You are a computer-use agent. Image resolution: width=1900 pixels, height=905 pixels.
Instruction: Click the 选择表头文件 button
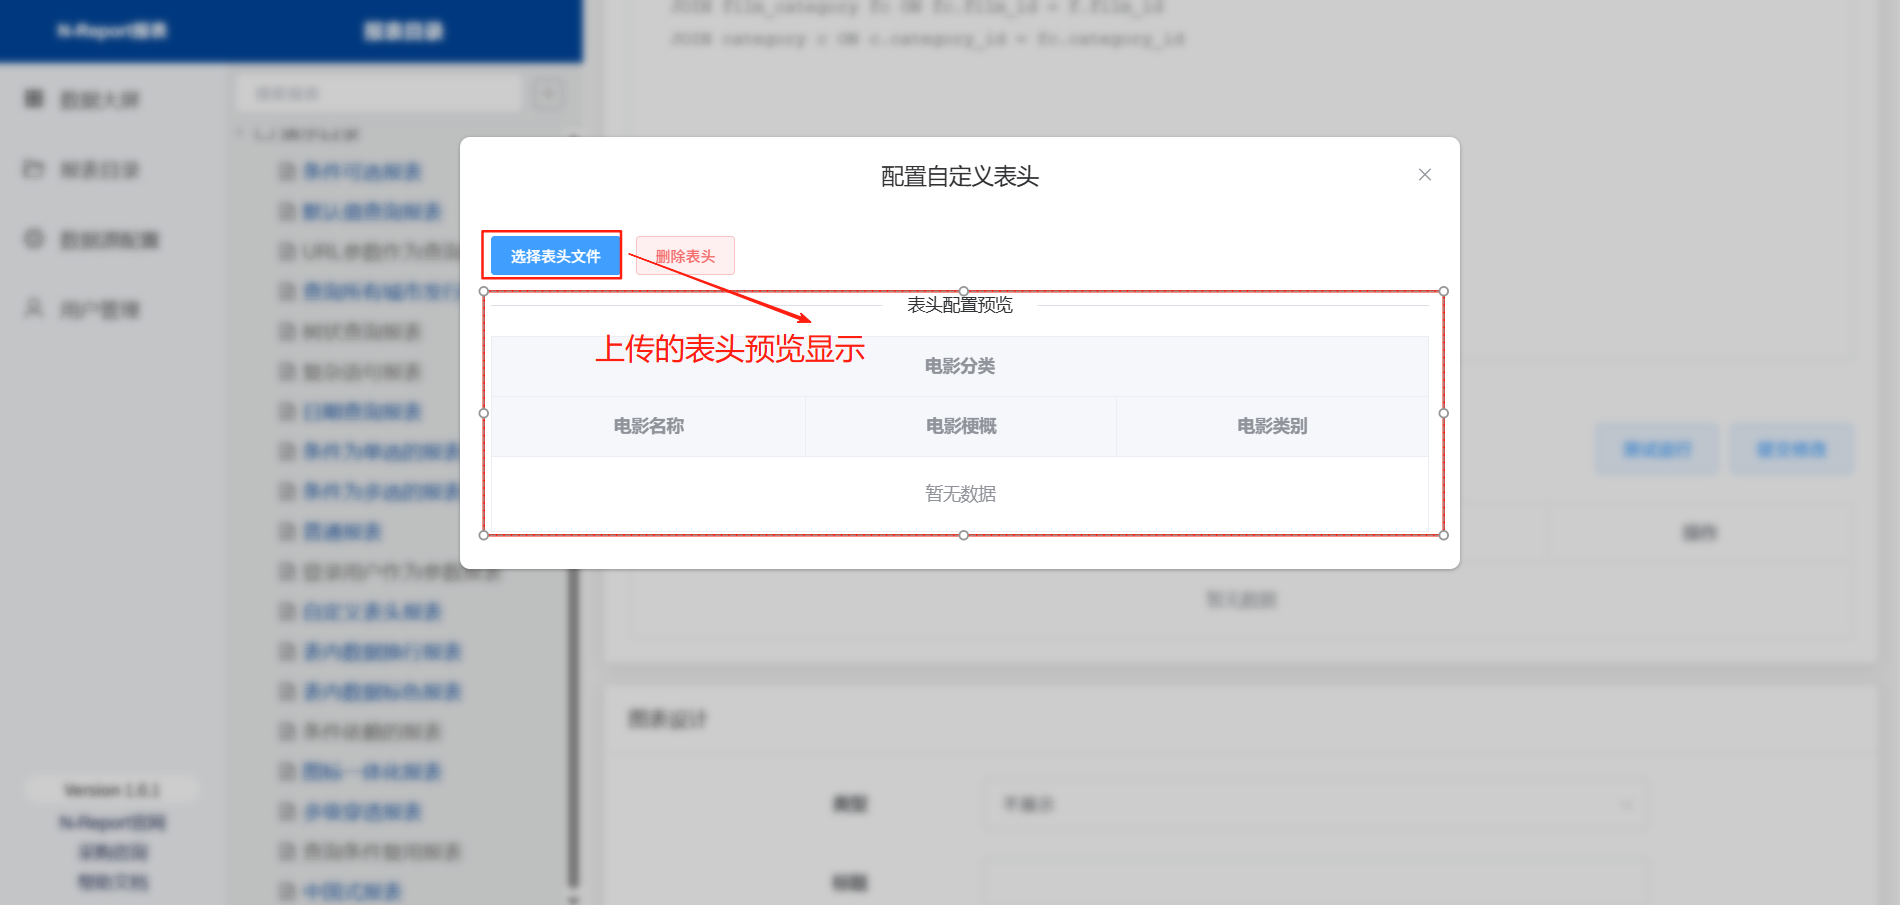click(555, 256)
